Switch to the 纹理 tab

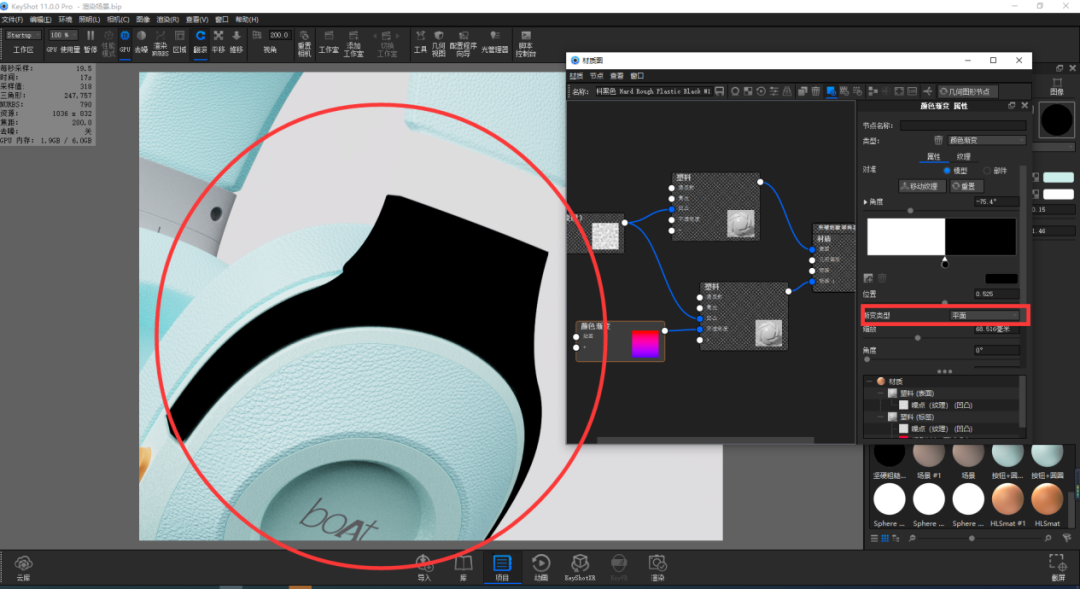pyautogui.click(x=963, y=156)
